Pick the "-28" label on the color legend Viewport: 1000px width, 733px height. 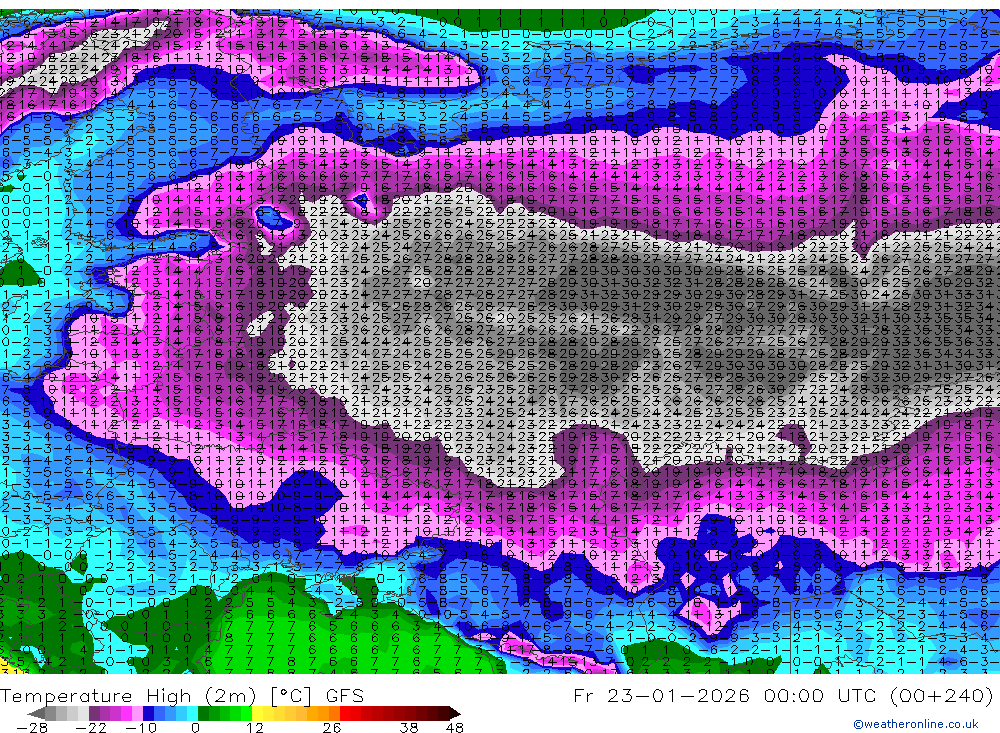point(32,727)
